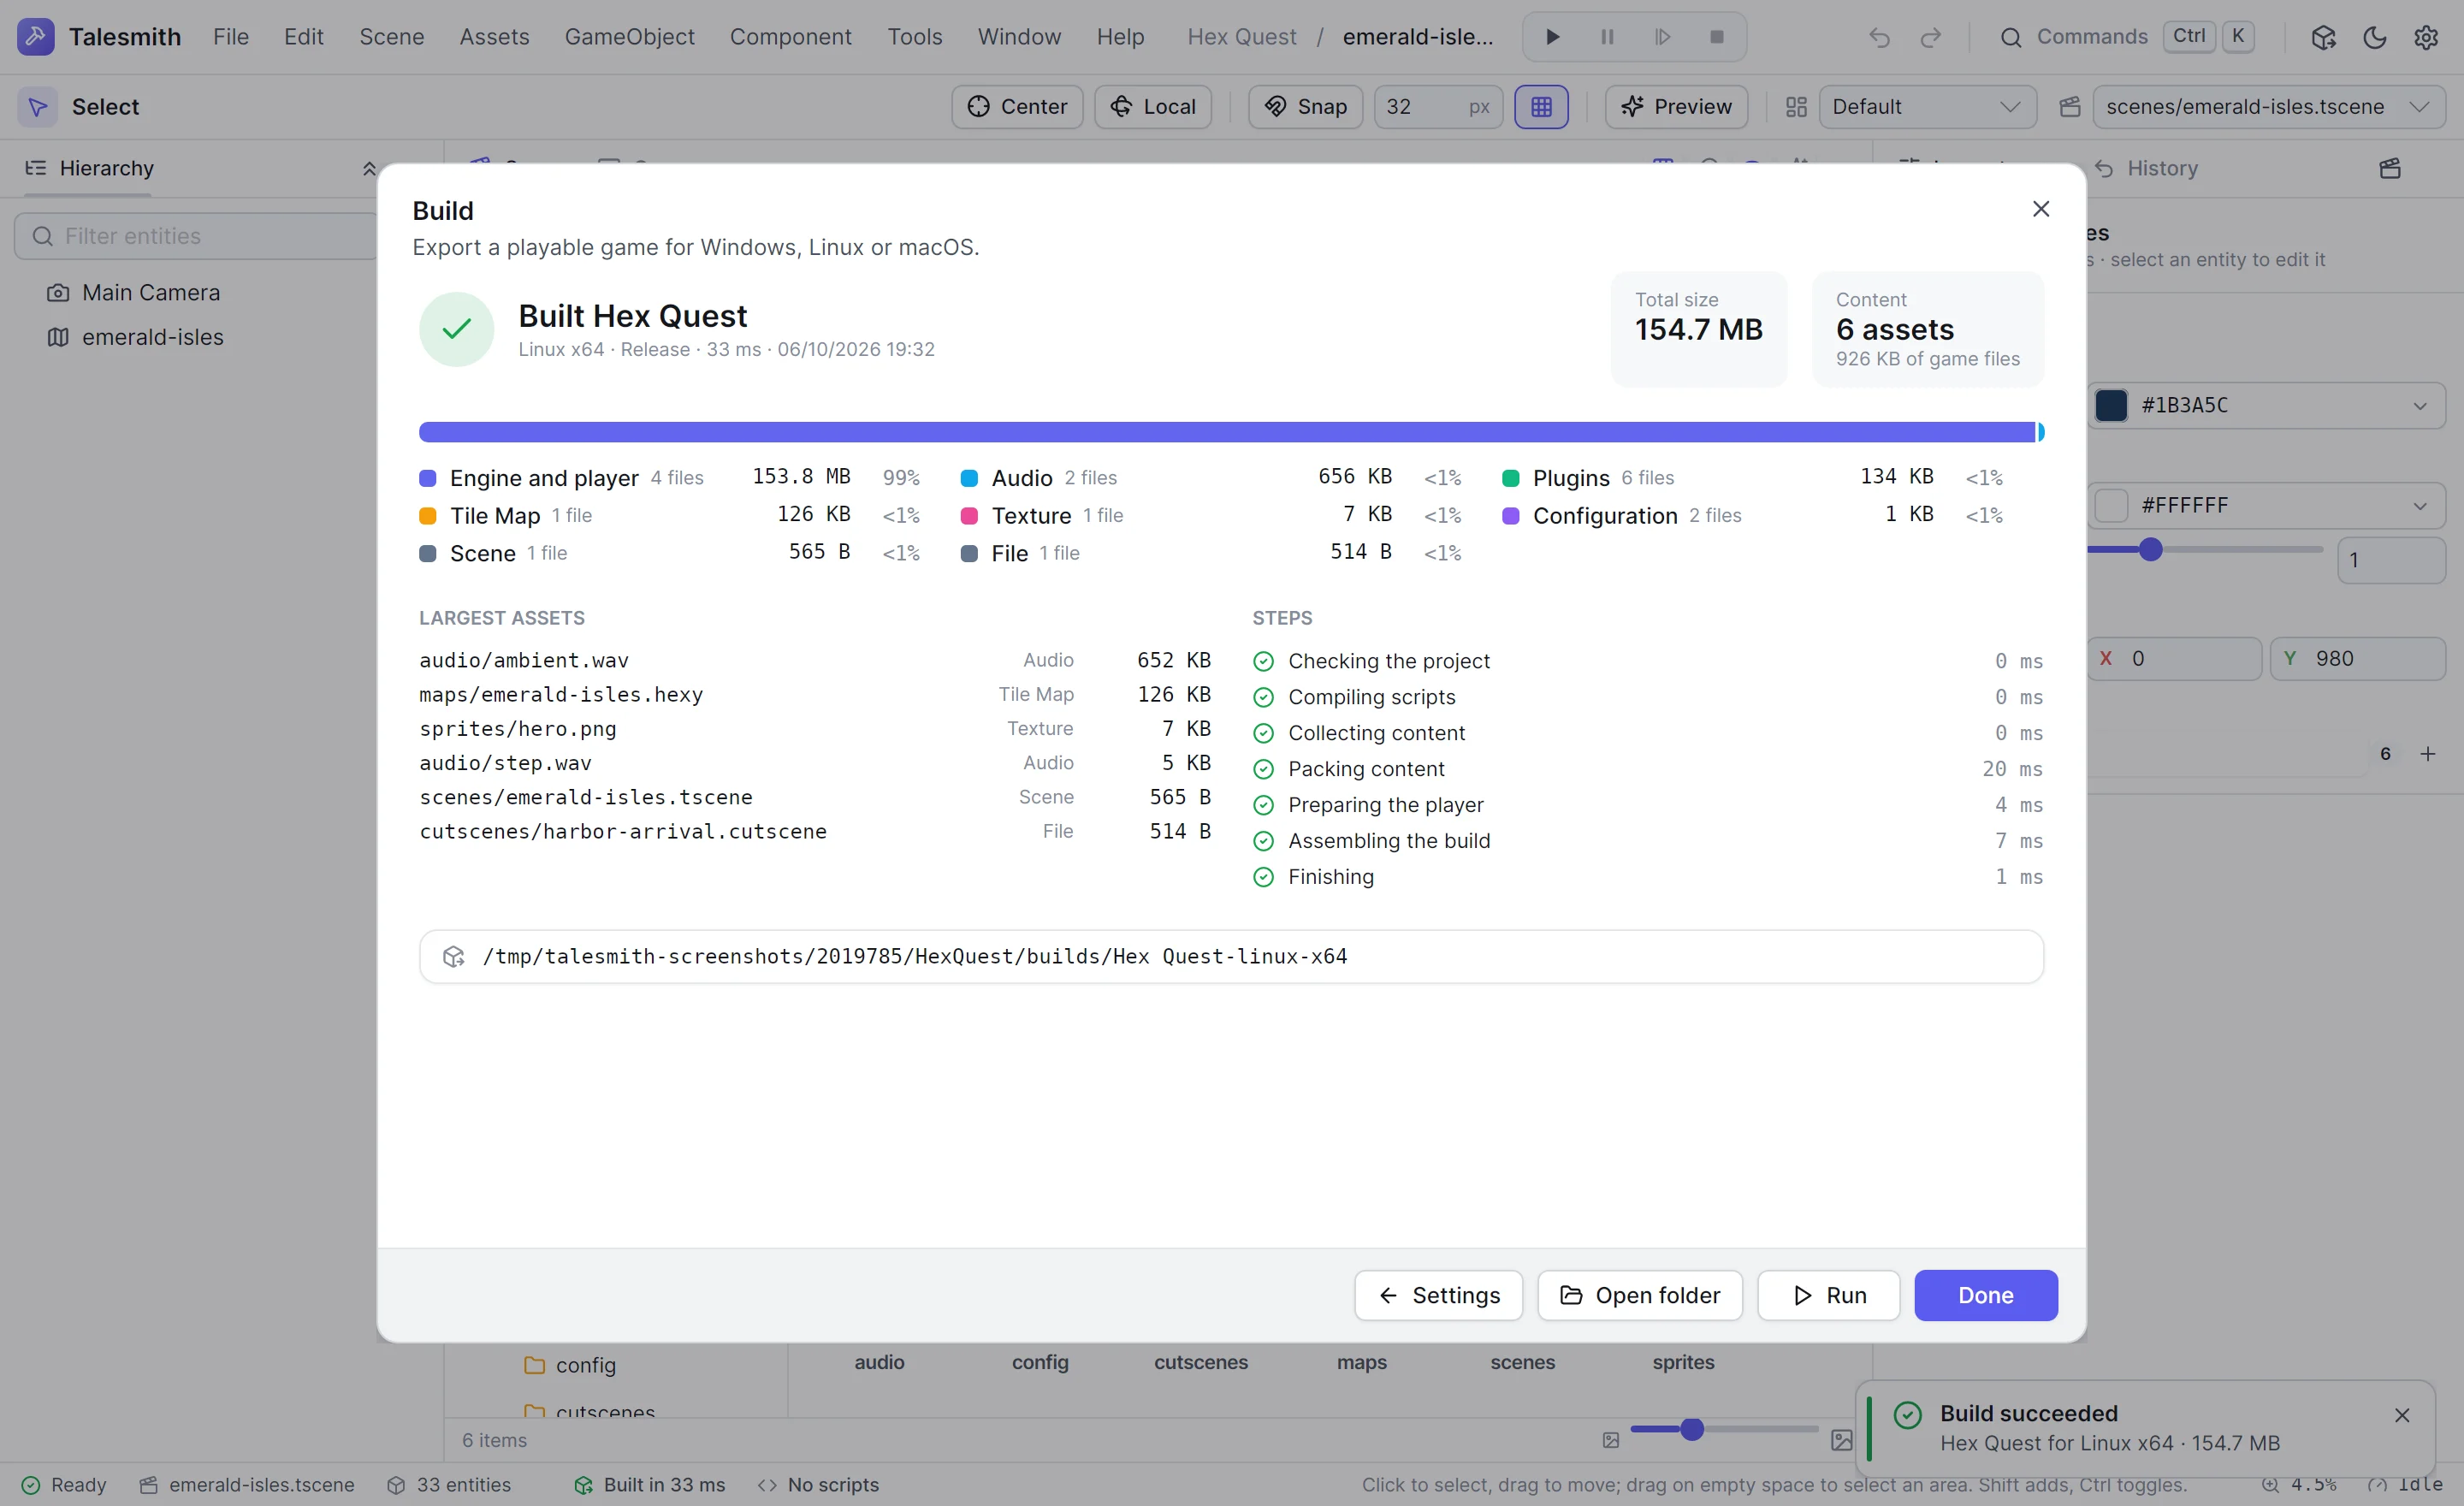
Task: Click the X position field showing 0
Action: coord(2174,659)
